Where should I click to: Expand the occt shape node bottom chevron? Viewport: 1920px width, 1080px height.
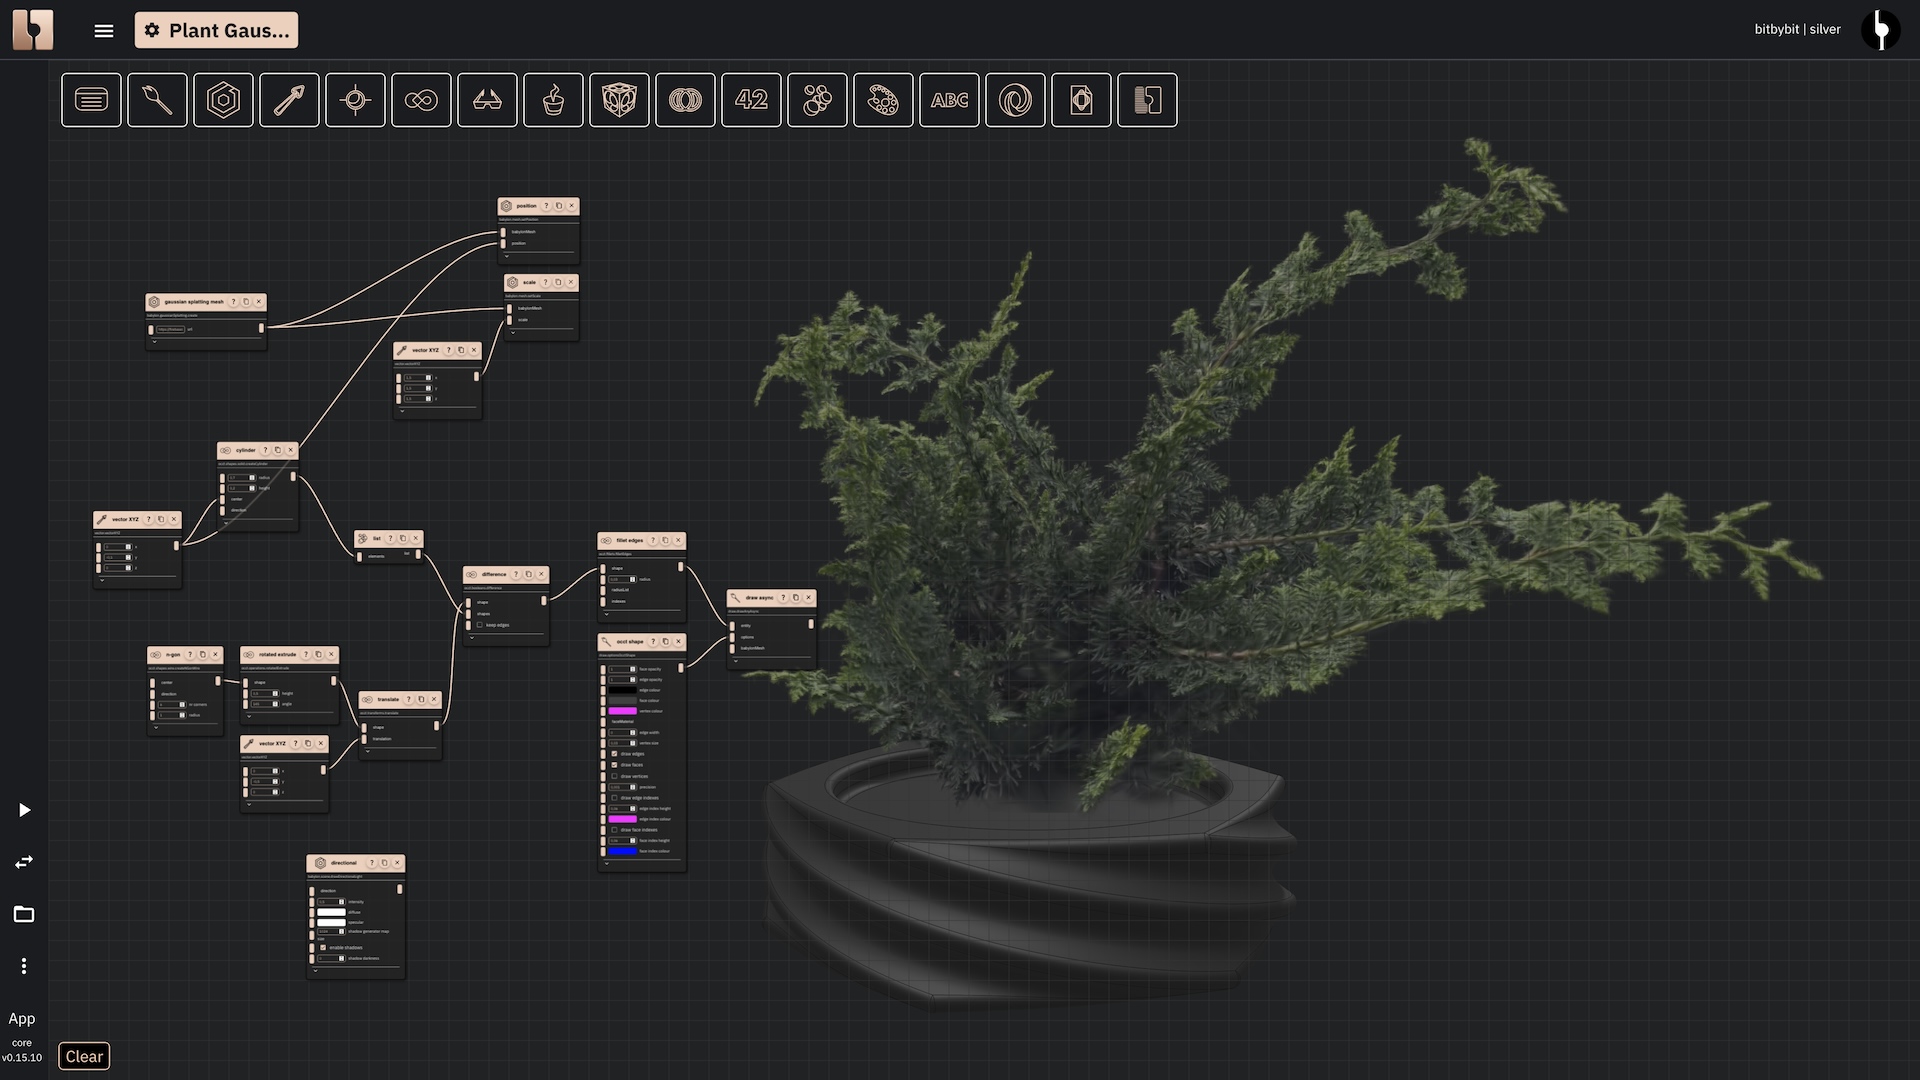606,863
